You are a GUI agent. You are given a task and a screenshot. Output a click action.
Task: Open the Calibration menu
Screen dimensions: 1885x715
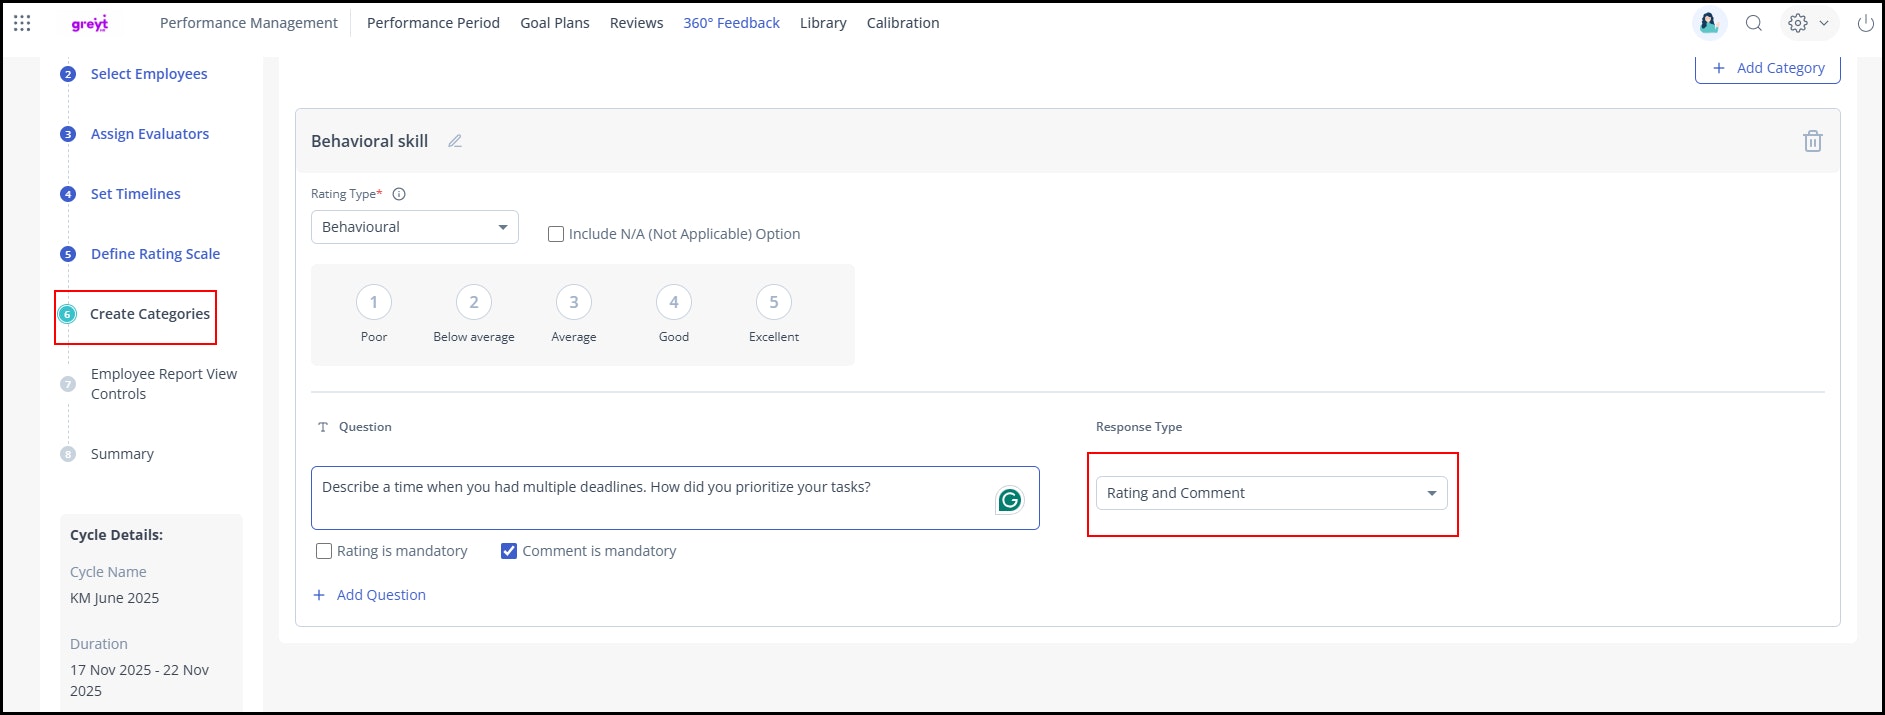(x=902, y=23)
